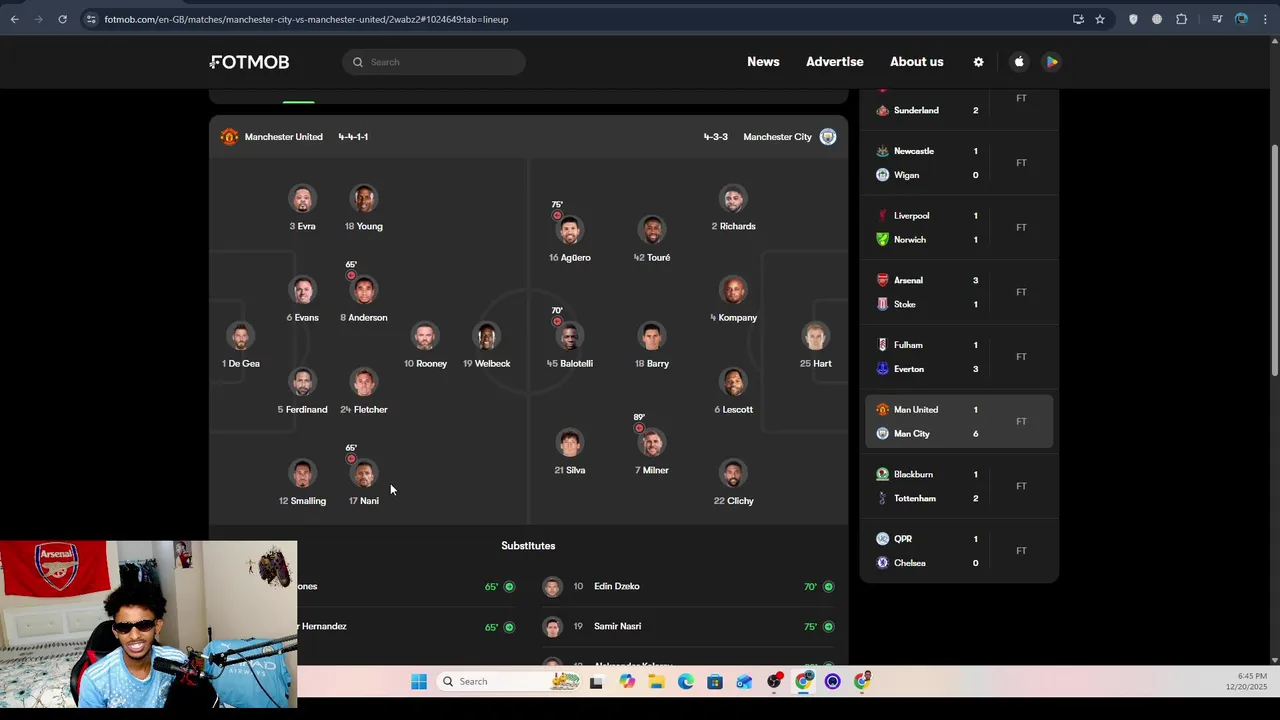Click the Manchester City team name
The width and height of the screenshot is (1280, 720).
(x=777, y=137)
